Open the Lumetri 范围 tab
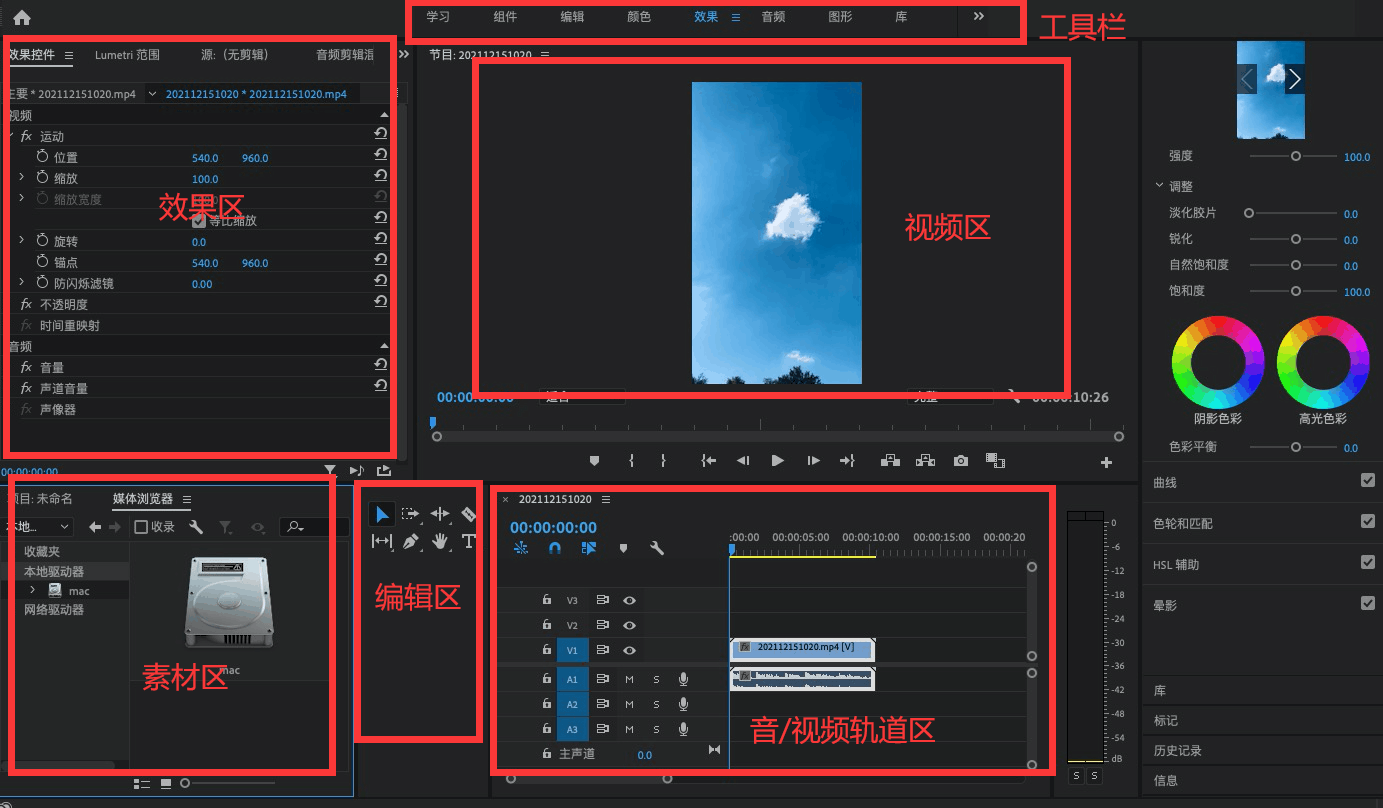The width and height of the screenshot is (1383, 808). point(127,55)
